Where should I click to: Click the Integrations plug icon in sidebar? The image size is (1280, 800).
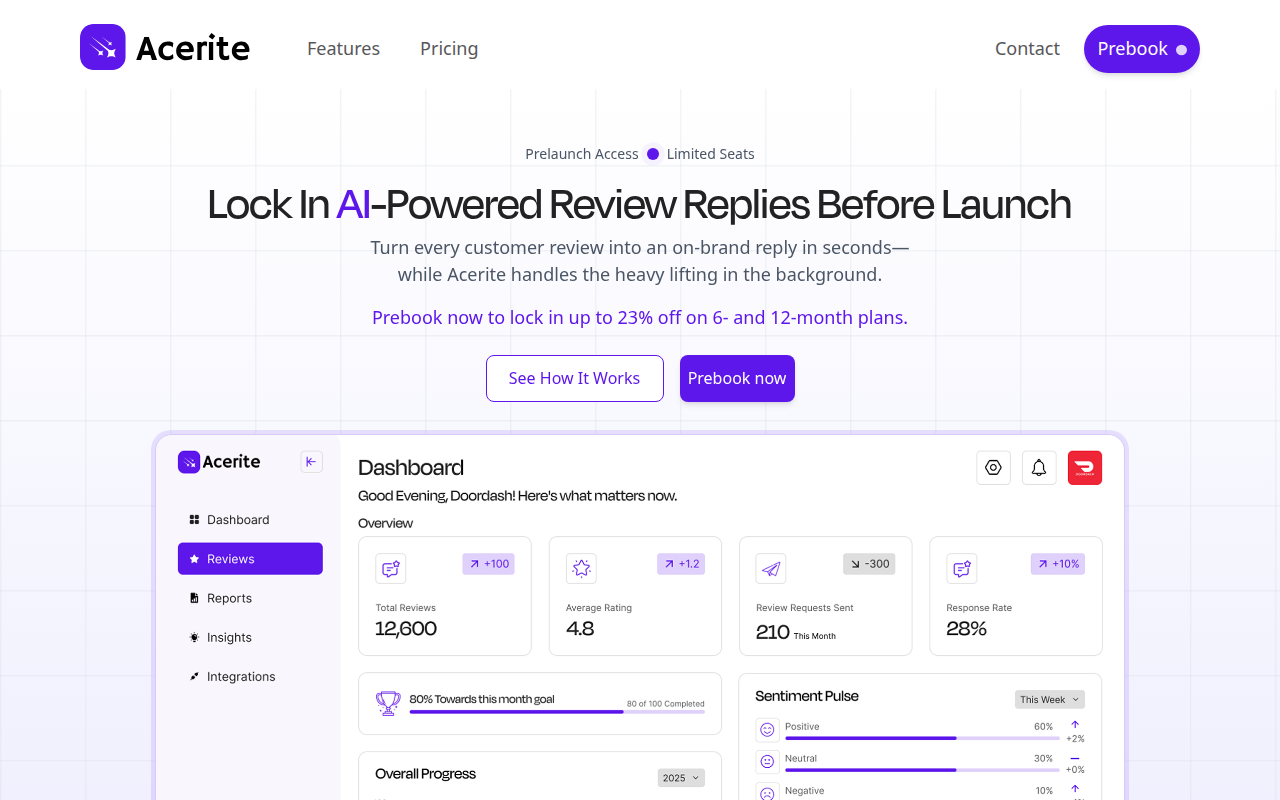click(194, 676)
